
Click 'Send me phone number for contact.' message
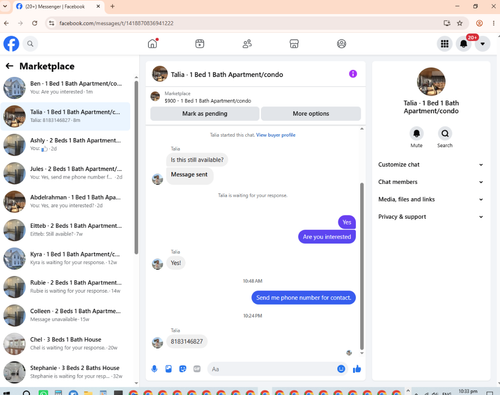(303, 298)
